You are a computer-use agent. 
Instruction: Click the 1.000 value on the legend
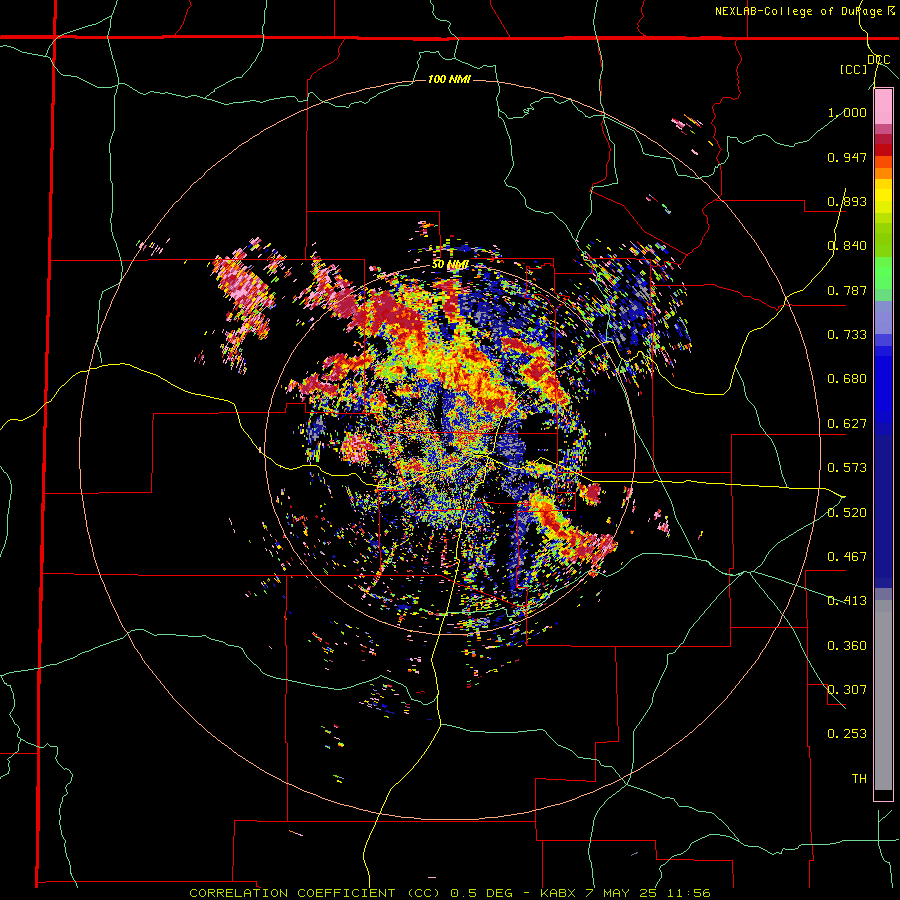click(x=847, y=112)
